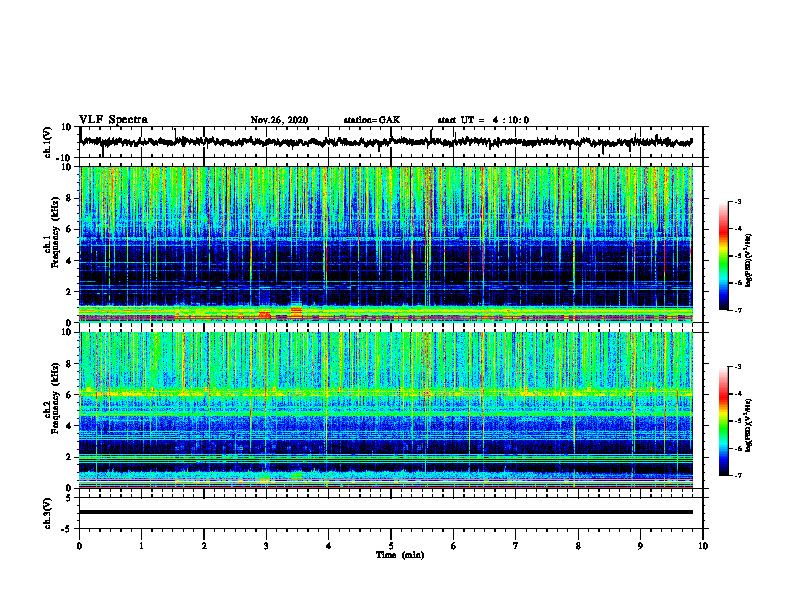
Task: Click the '8' kHz tick on ch.1 spectrogram
Action: coord(70,198)
